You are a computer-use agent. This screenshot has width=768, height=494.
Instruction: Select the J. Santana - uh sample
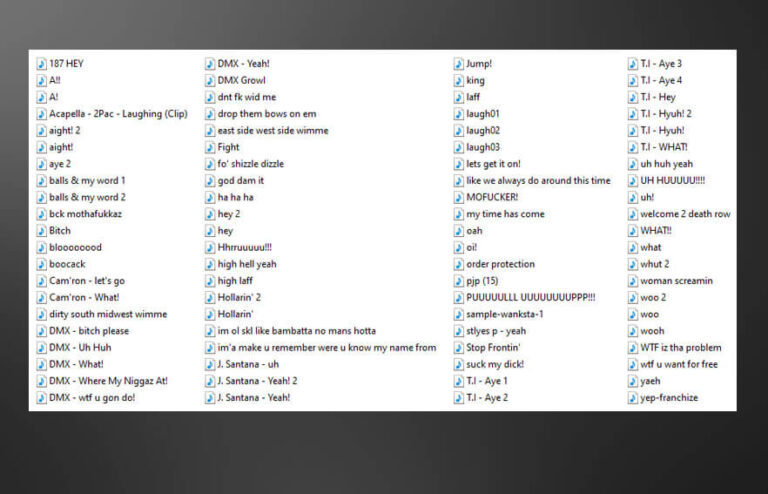click(248, 364)
